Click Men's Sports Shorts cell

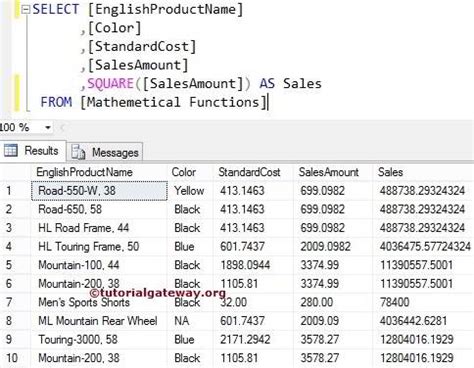tap(99, 302)
